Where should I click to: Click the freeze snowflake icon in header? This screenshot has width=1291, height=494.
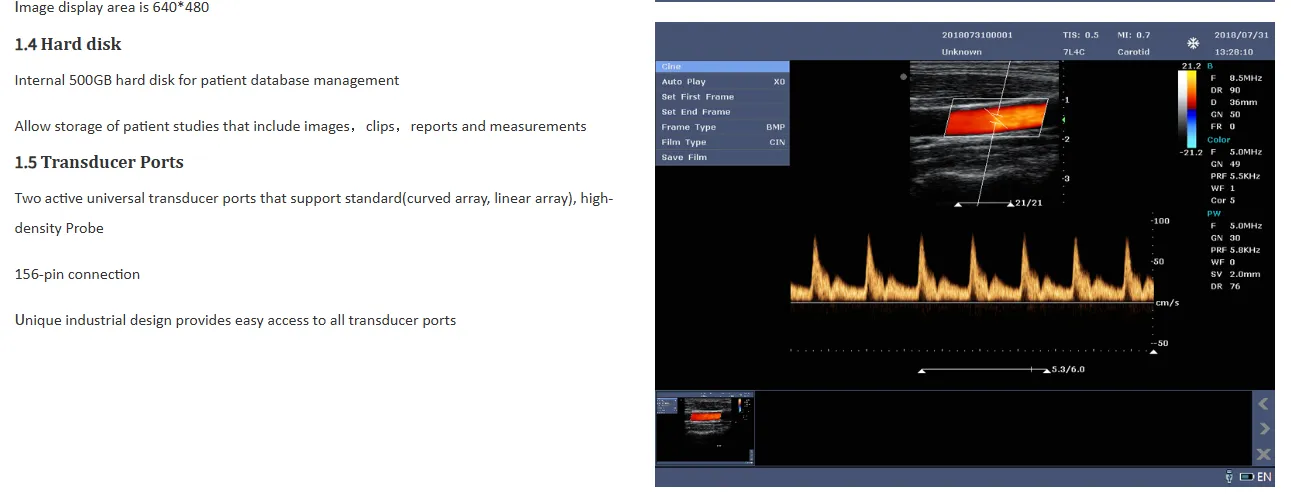tap(1192, 43)
